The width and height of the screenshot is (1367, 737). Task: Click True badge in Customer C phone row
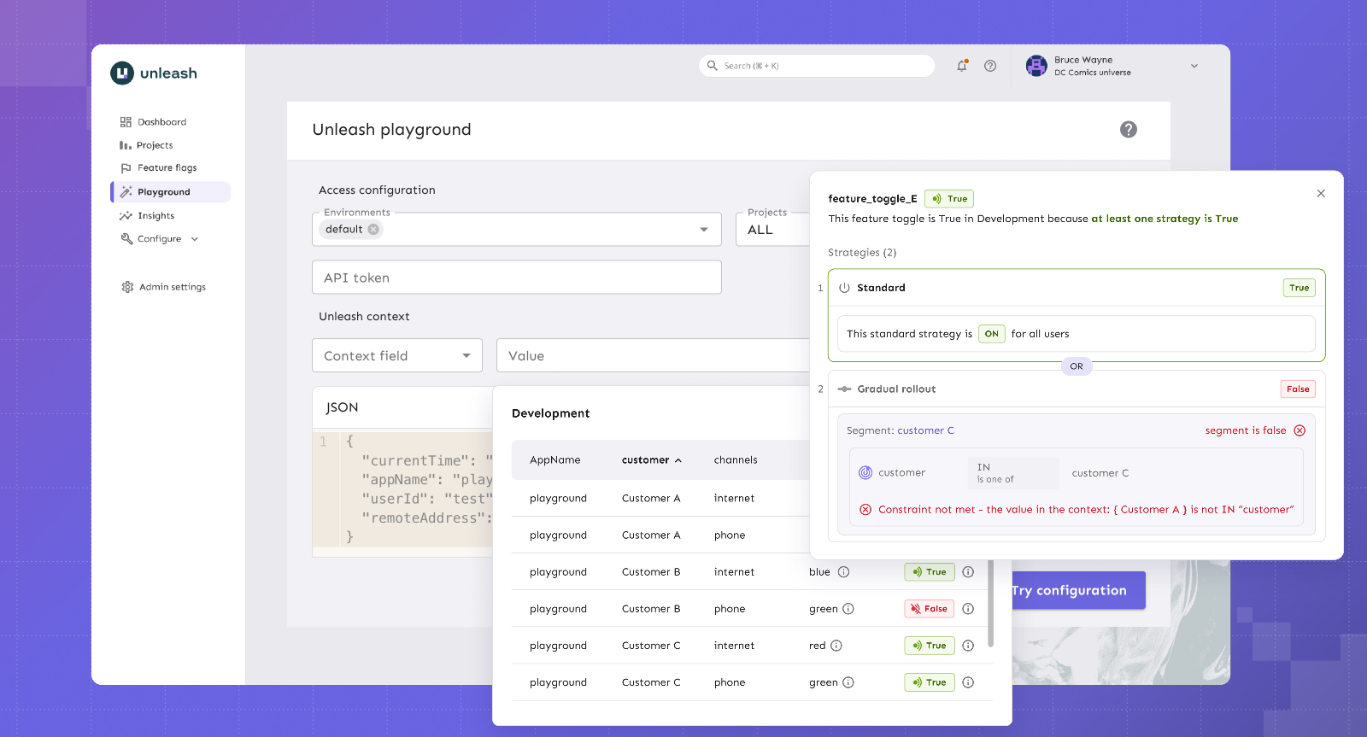pos(929,683)
